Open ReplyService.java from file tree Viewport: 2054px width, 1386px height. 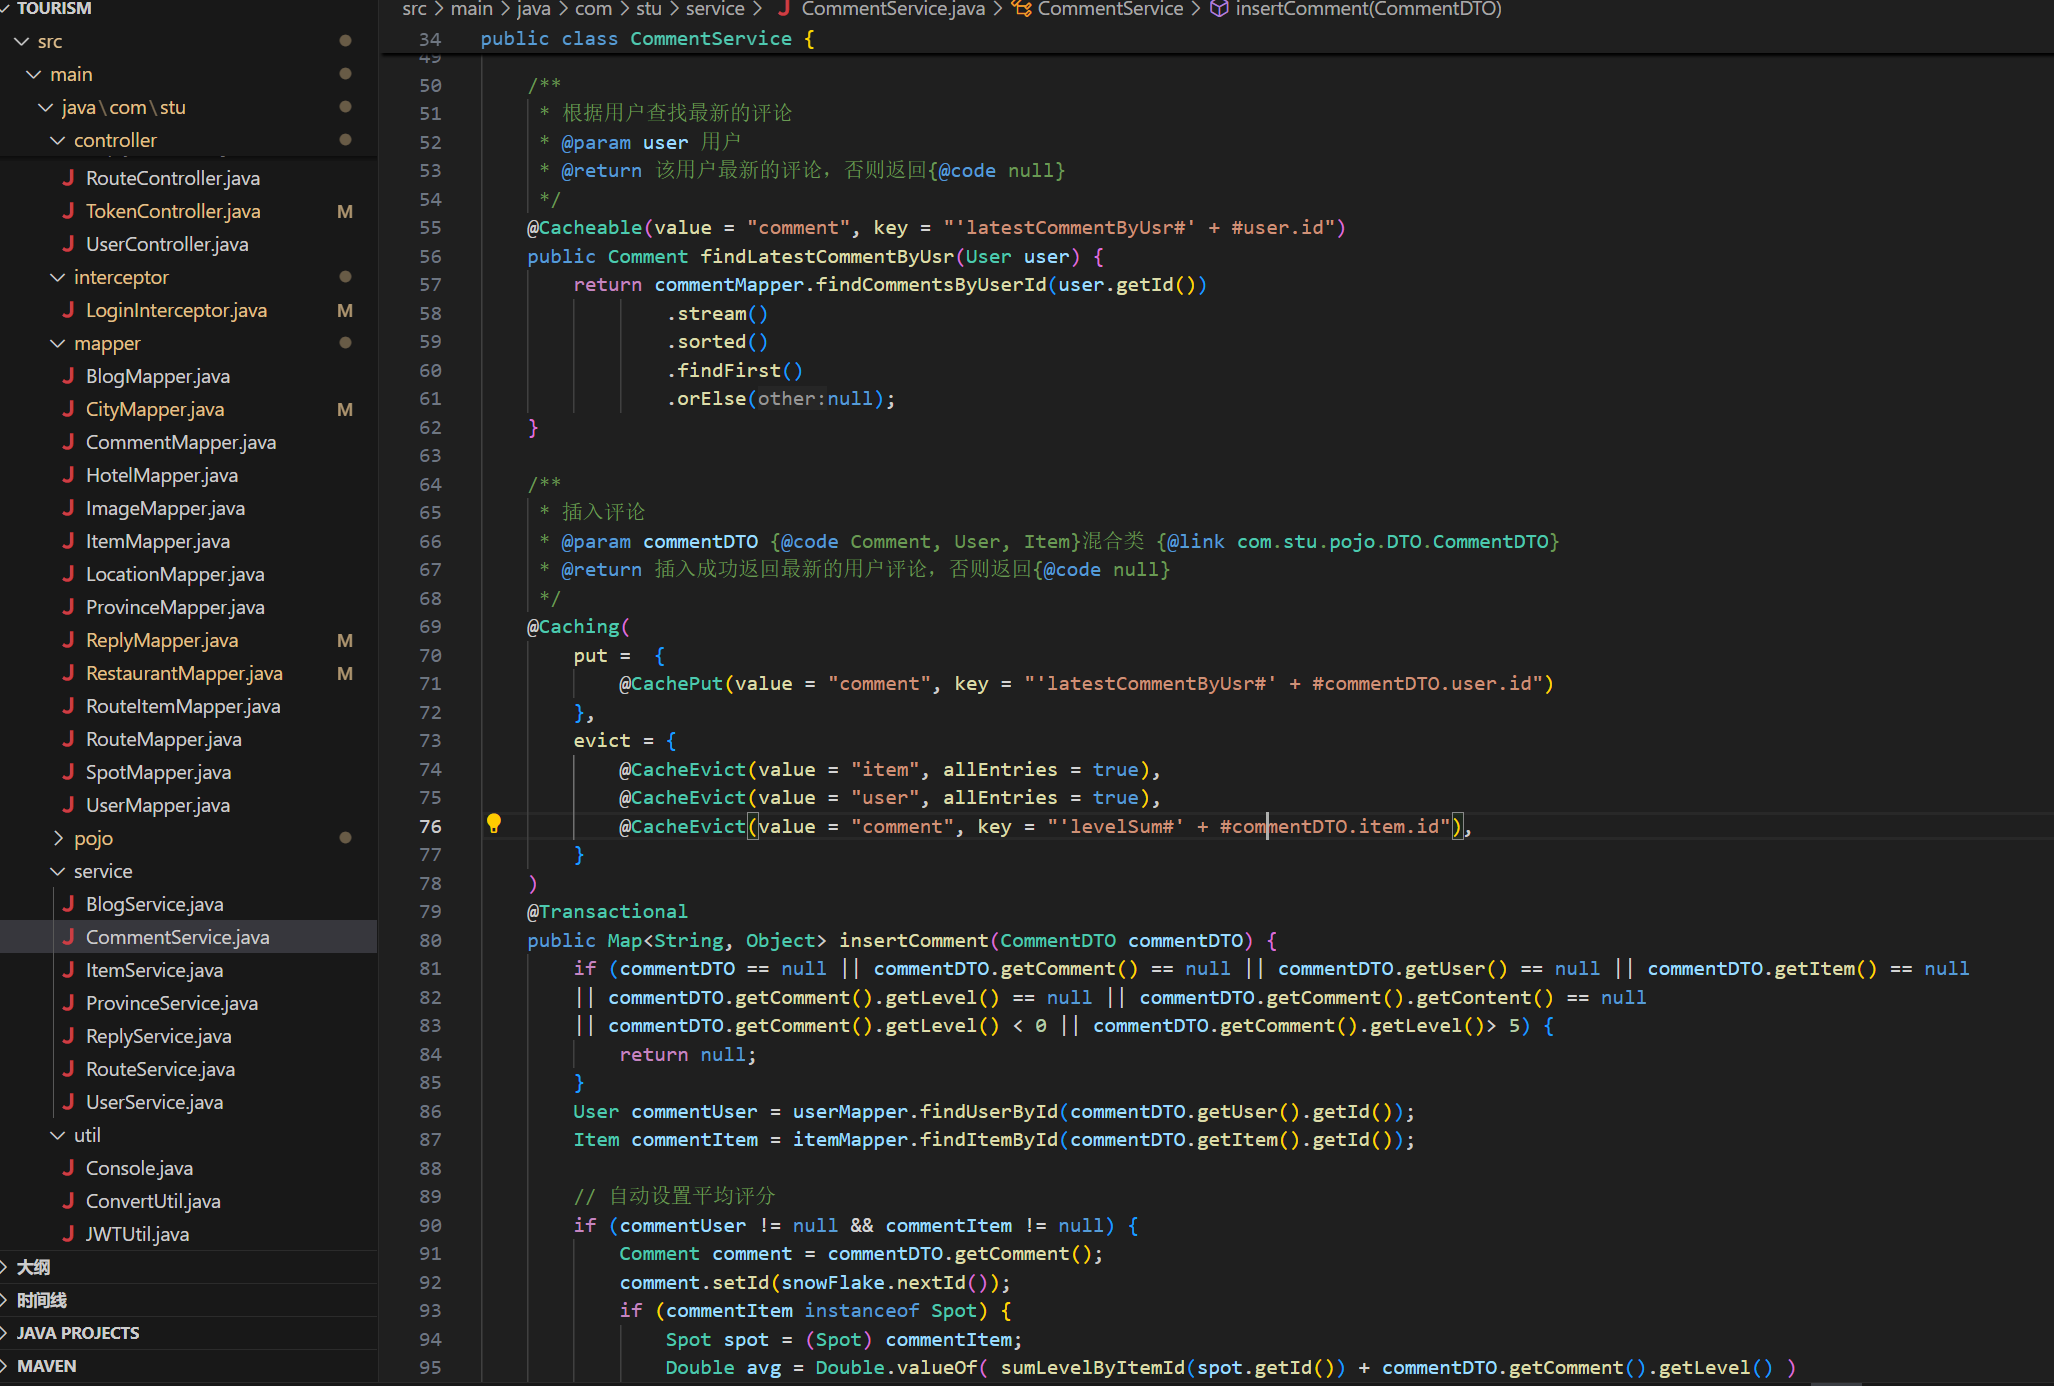pyautogui.click(x=158, y=1036)
